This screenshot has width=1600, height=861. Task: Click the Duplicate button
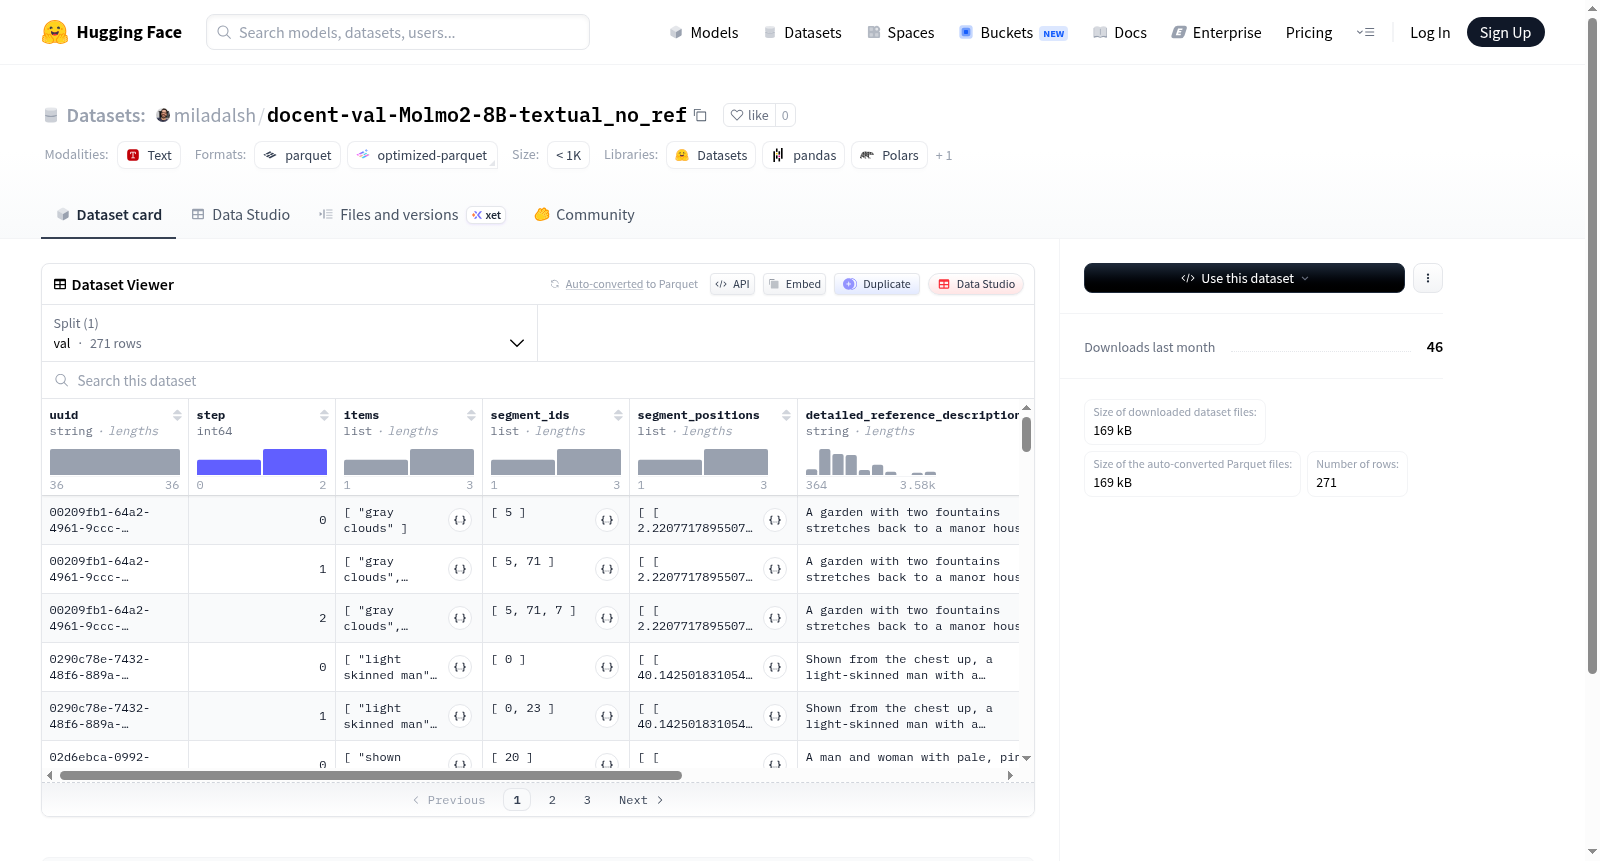[877, 284]
